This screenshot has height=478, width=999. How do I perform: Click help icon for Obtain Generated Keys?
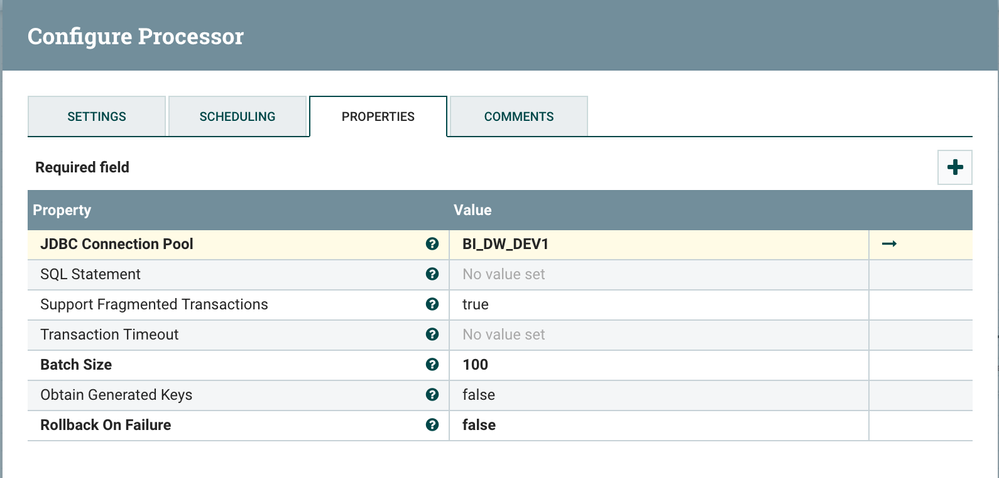(x=432, y=395)
